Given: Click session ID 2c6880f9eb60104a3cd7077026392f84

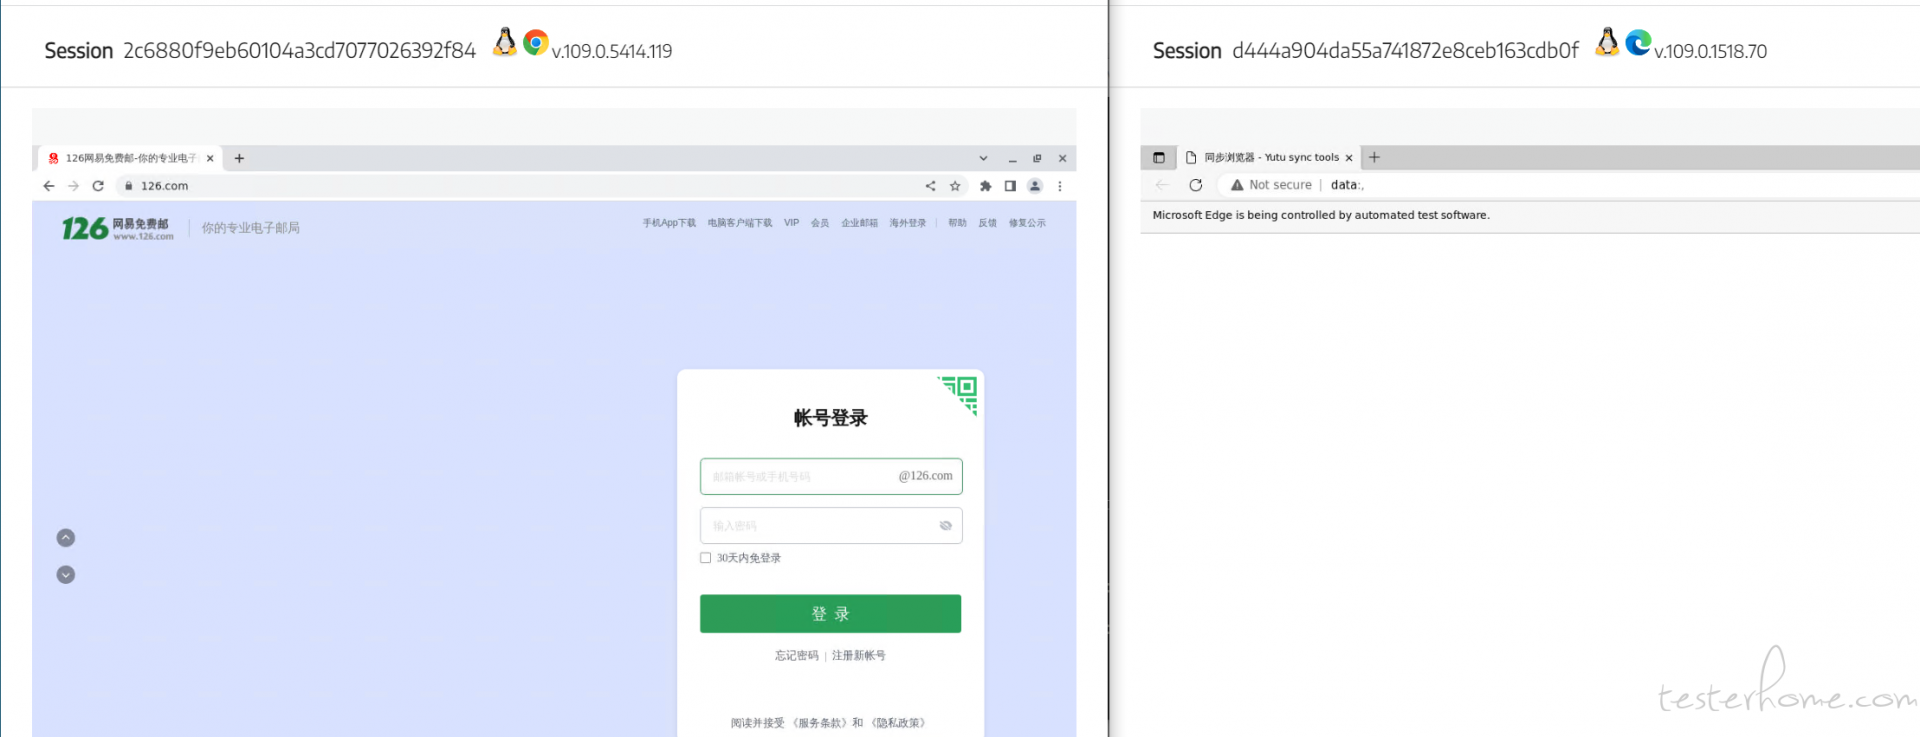Looking at the screenshot, I should tap(299, 51).
